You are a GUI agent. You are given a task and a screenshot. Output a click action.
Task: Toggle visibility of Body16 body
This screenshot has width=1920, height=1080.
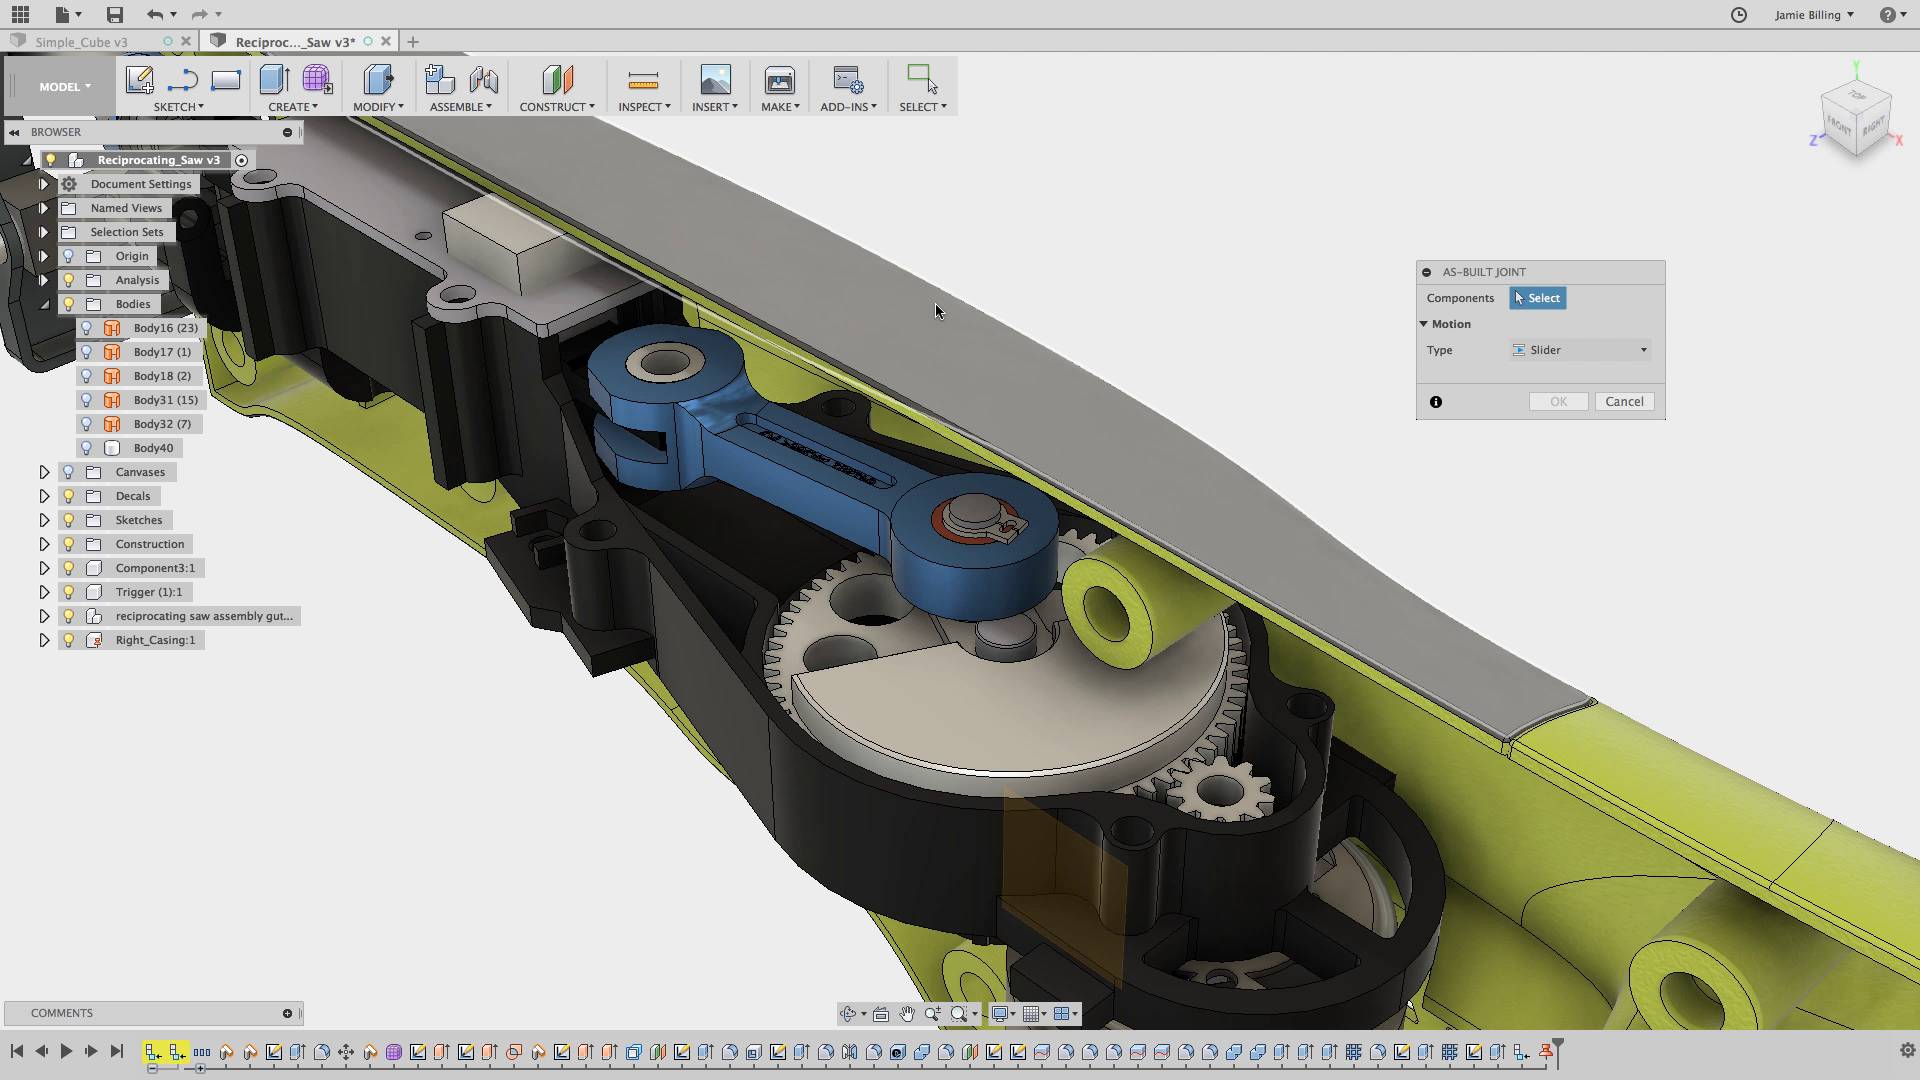(x=86, y=327)
